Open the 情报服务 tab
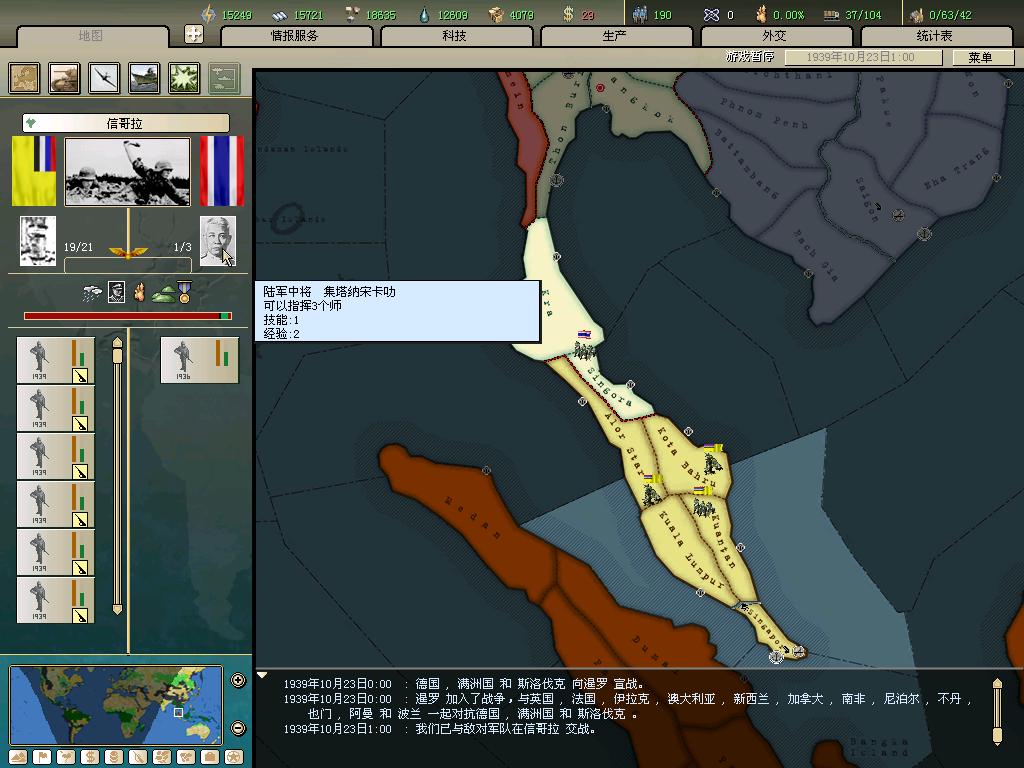 295,36
